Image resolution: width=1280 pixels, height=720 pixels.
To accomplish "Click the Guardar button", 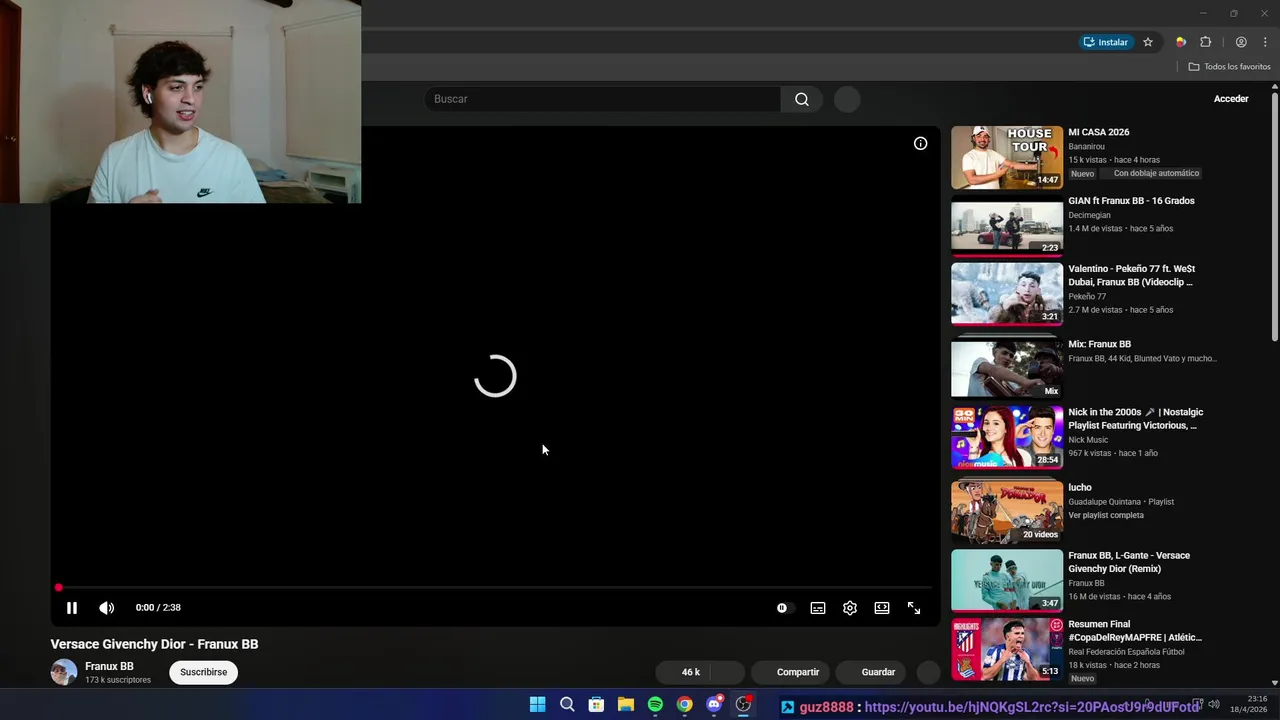I will 871,672.
